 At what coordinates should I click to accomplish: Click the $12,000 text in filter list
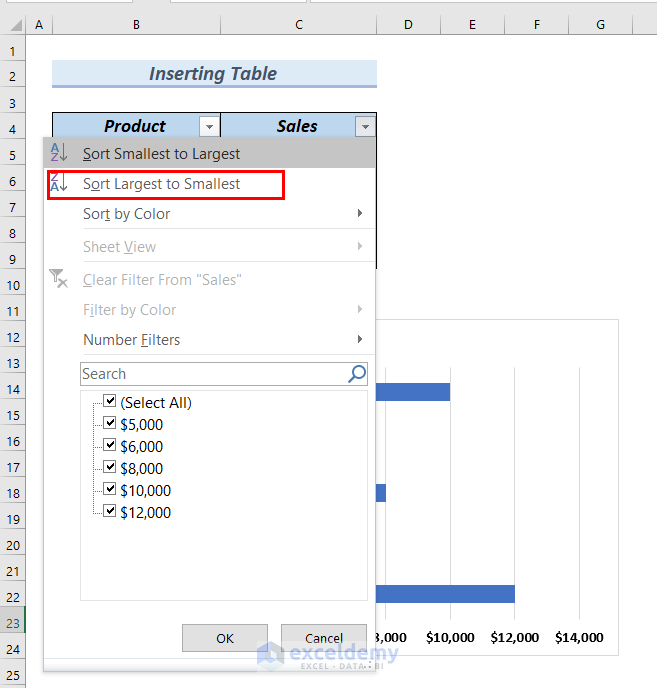pyautogui.click(x=146, y=512)
